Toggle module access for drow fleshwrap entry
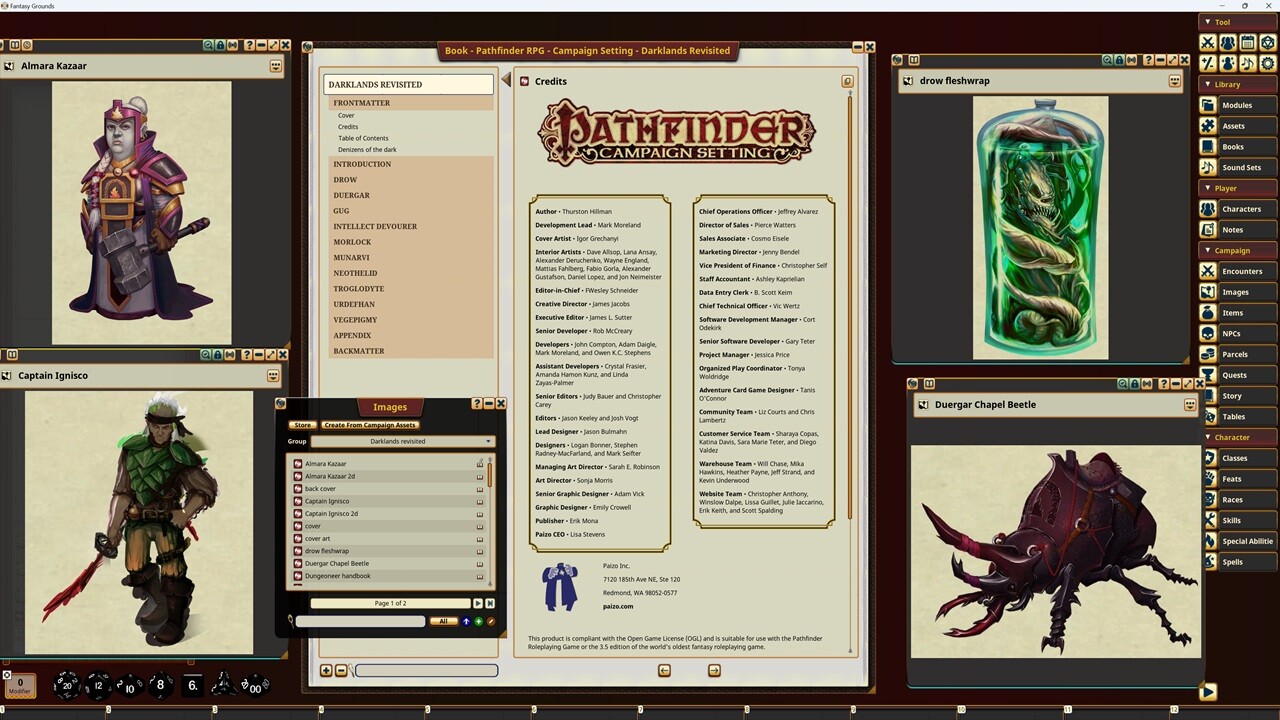The image size is (1280, 720). click(479, 551)
